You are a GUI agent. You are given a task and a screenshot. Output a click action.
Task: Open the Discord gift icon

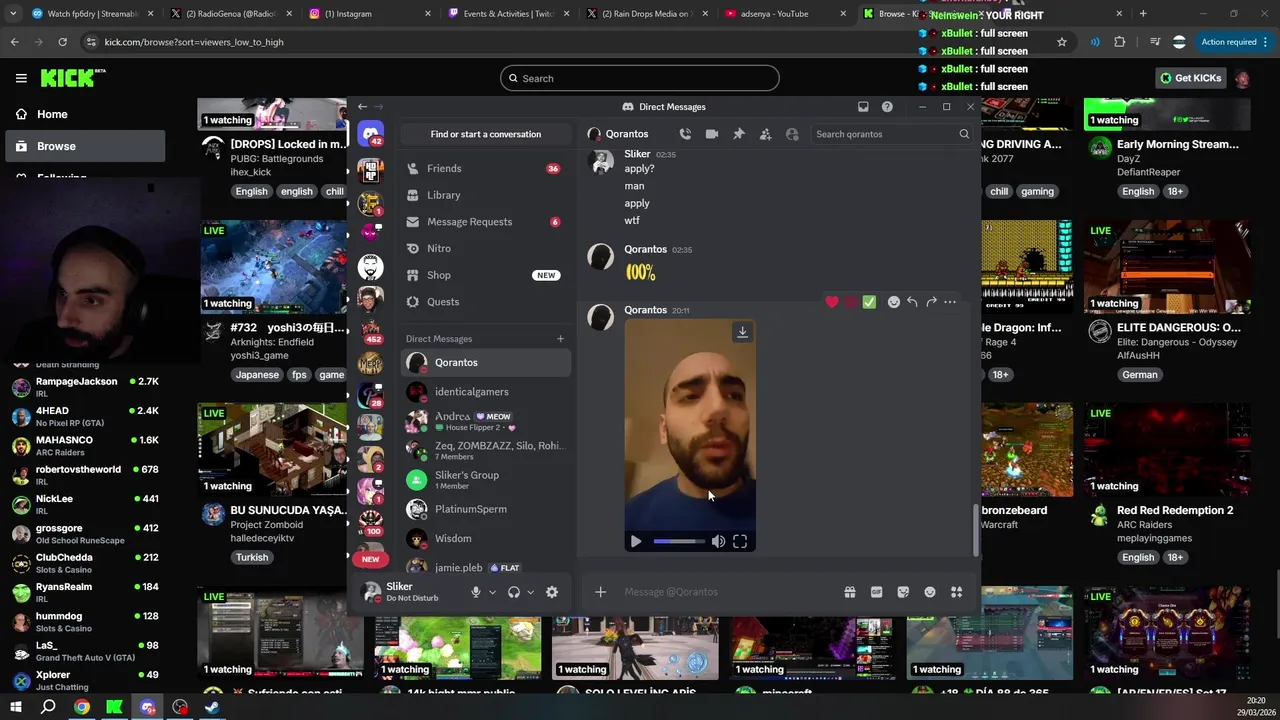[x=850, y=592]
